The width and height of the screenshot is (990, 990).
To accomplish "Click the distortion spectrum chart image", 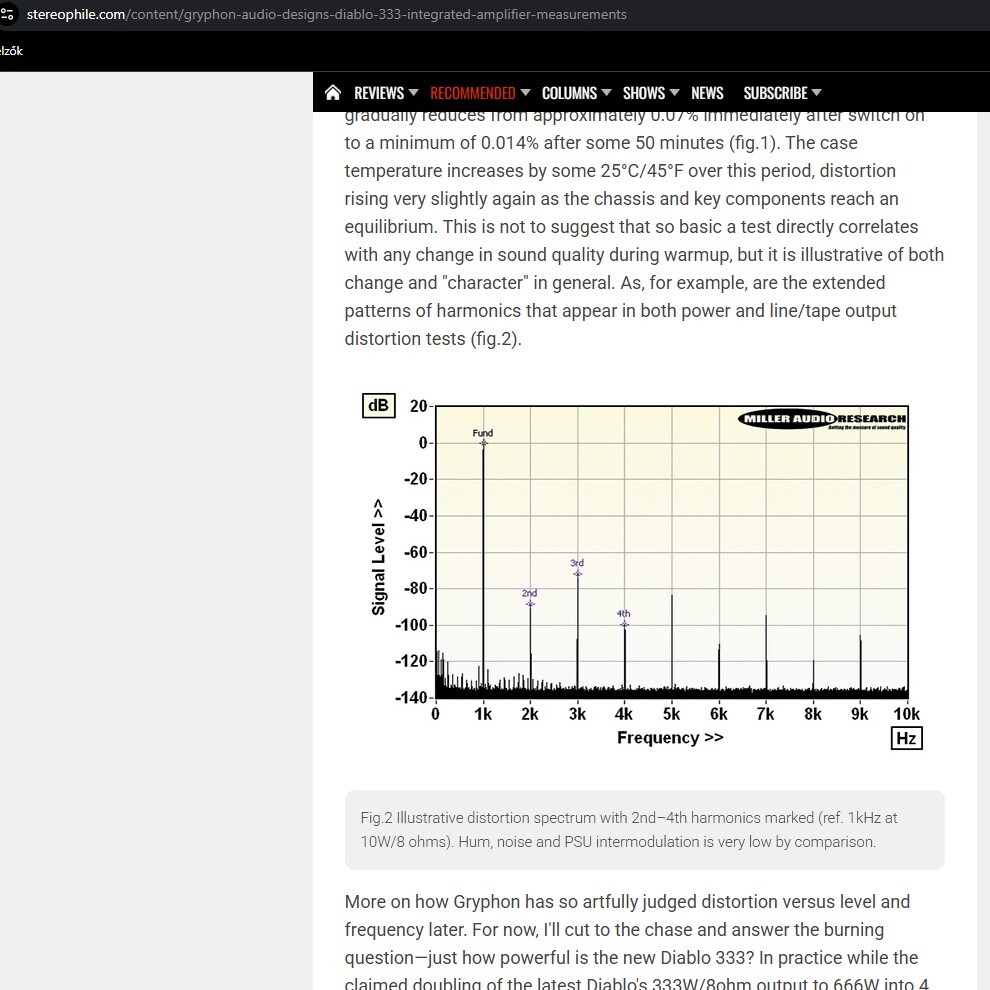I will coord(643,571).
